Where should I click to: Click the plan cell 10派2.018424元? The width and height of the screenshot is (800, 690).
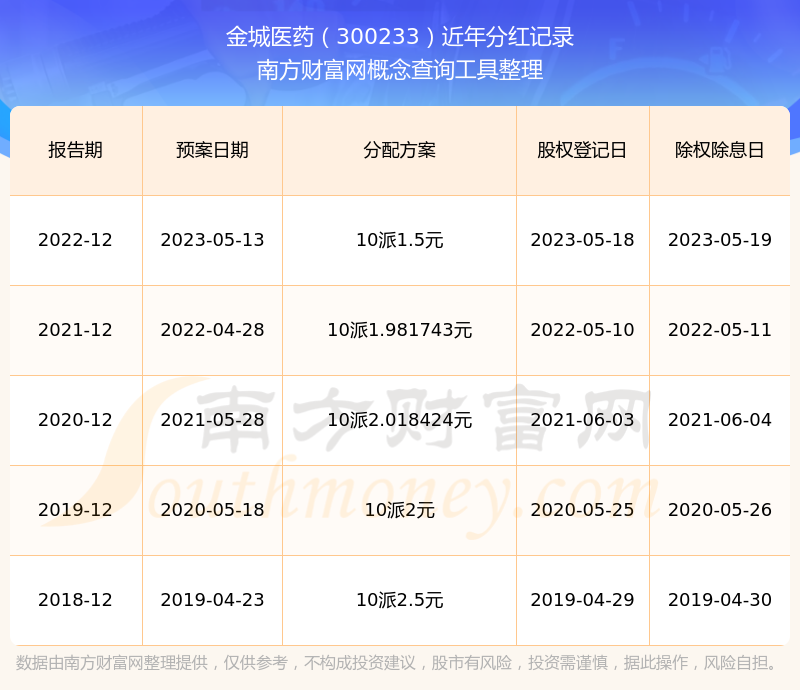[399, 420]
